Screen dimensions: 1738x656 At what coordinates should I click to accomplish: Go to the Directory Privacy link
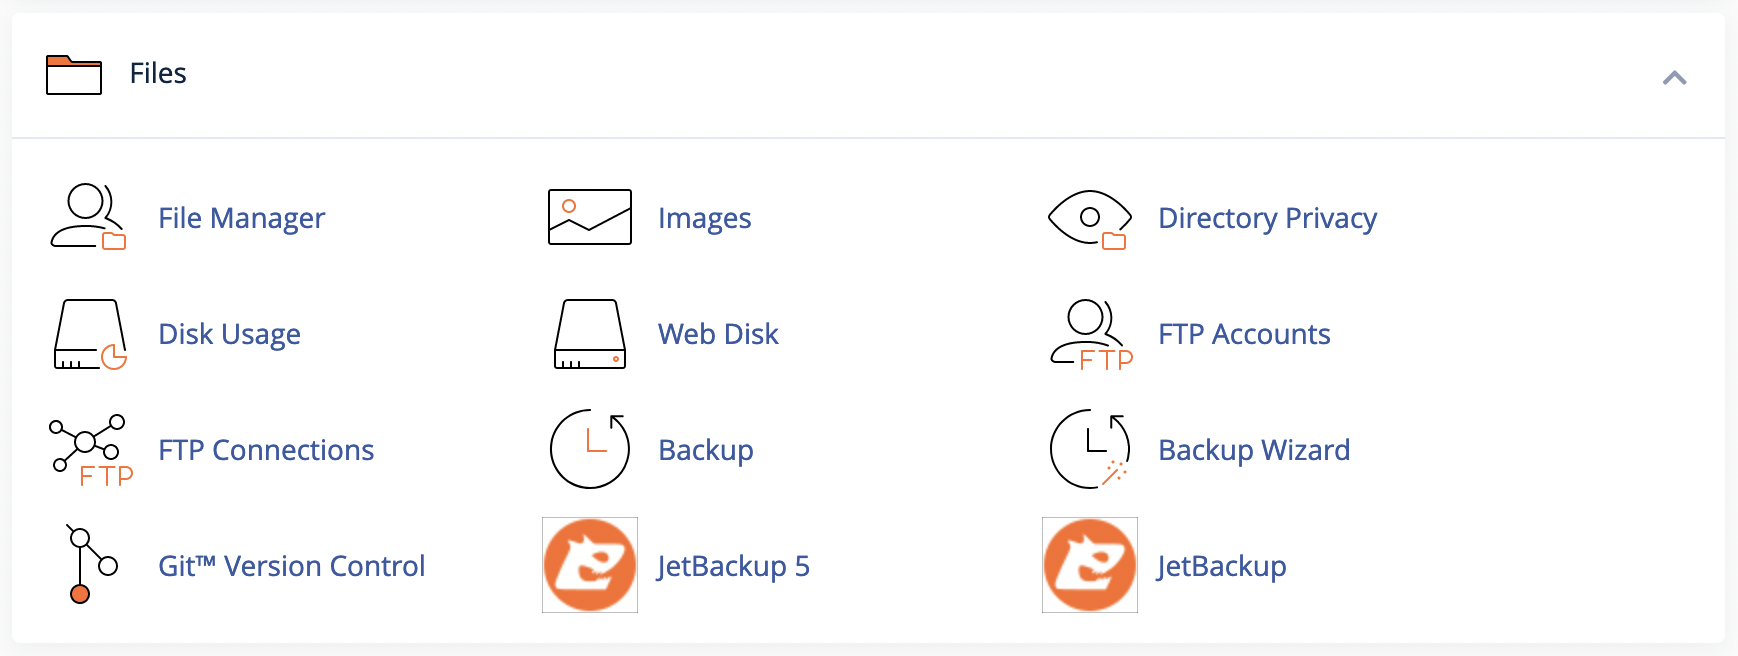1268,218
